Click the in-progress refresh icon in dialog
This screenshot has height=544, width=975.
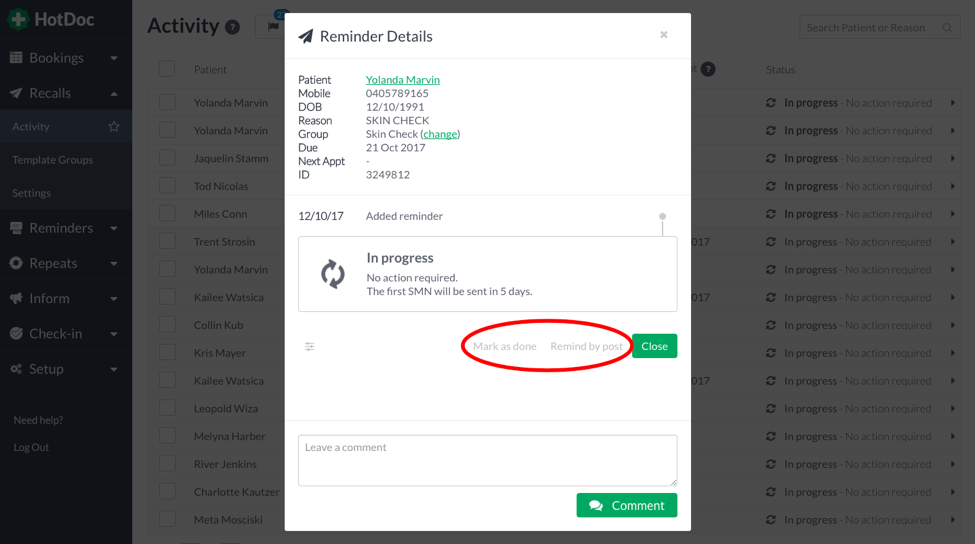333,274
